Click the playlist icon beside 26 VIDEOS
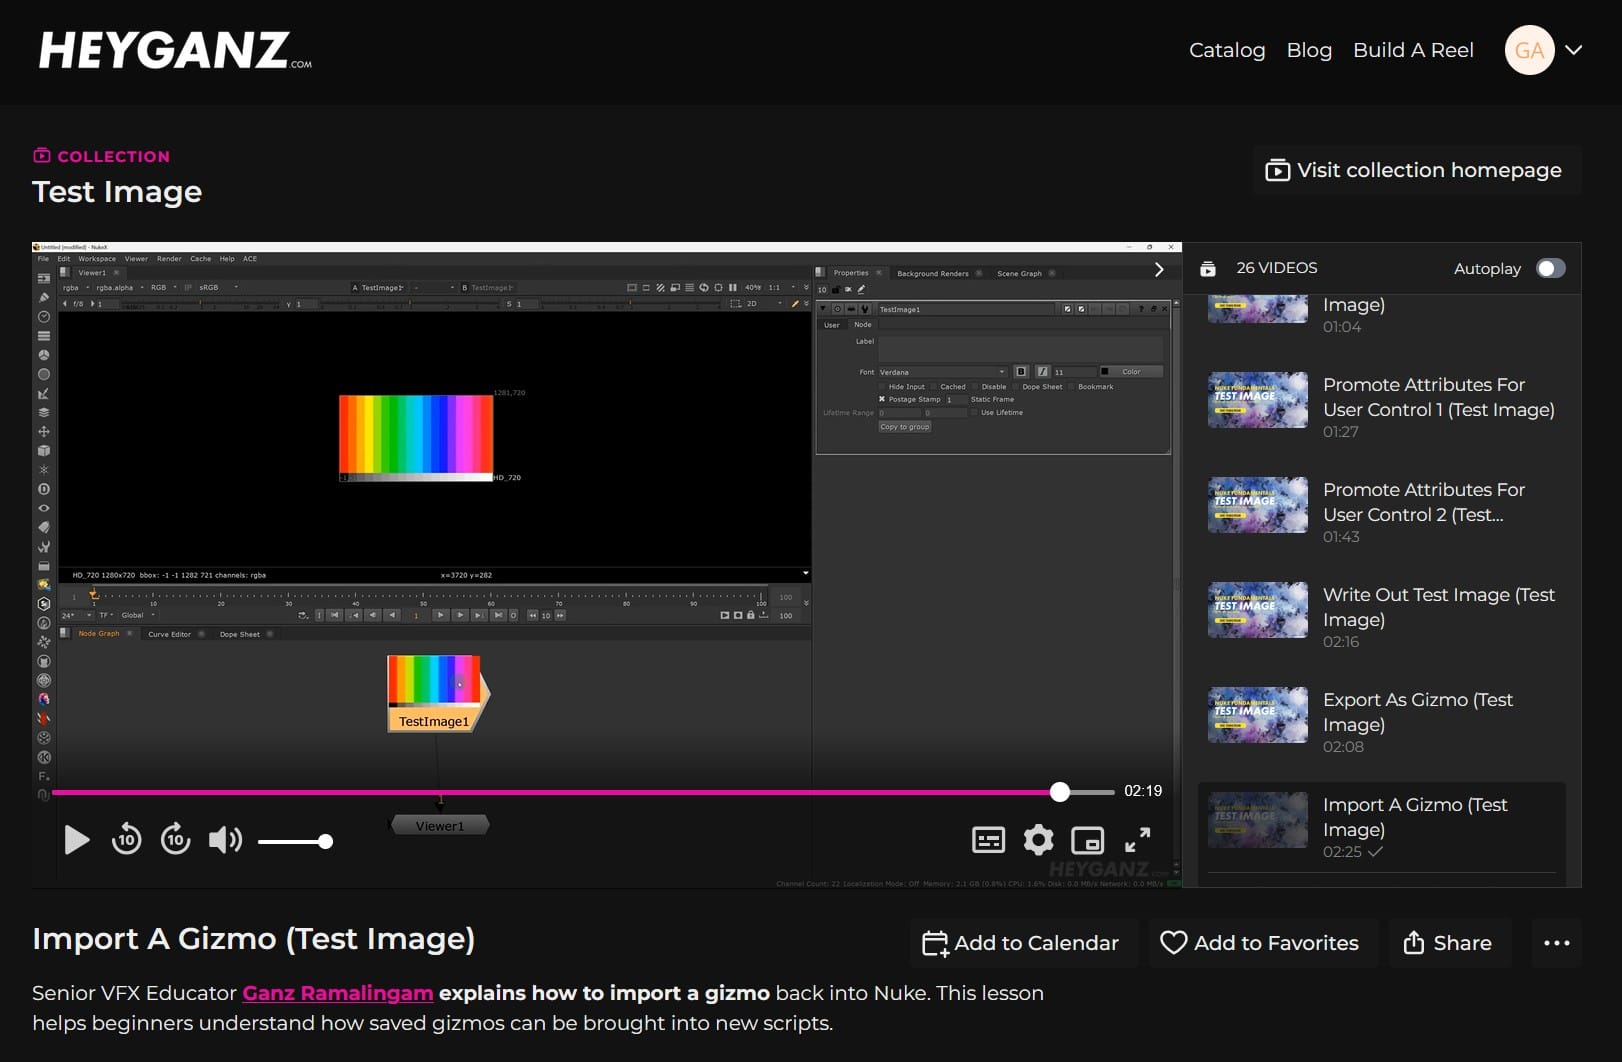 click(x=1208, y=268)
